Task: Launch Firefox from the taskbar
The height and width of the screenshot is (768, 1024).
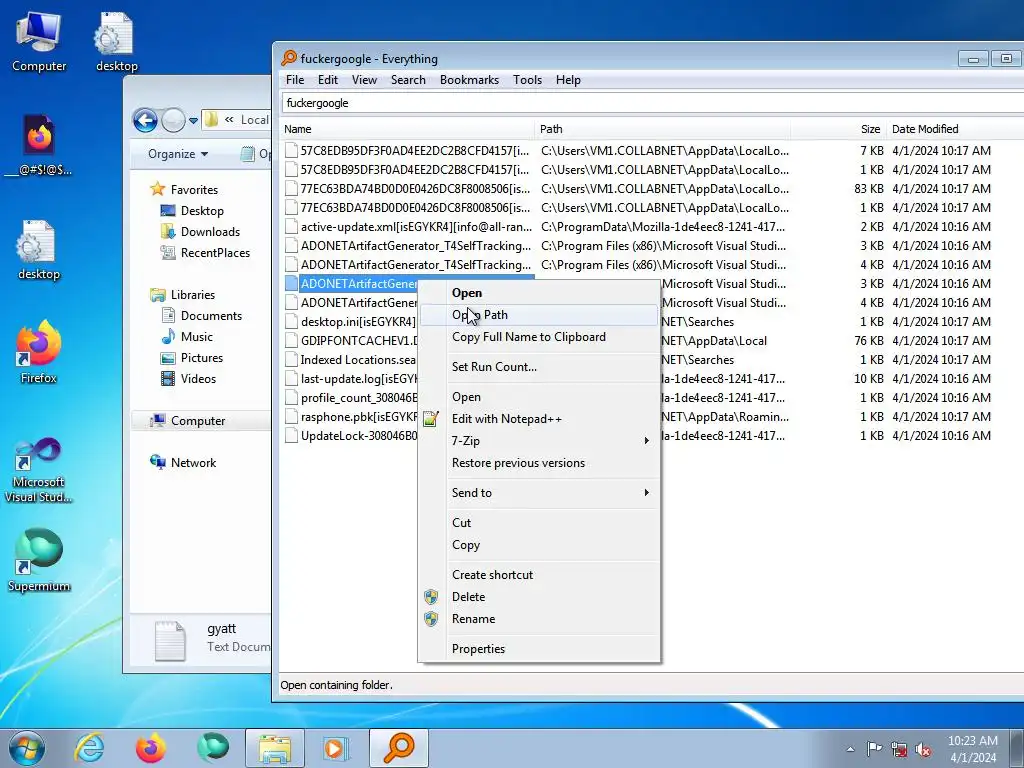Action: [x=150, y=748]
